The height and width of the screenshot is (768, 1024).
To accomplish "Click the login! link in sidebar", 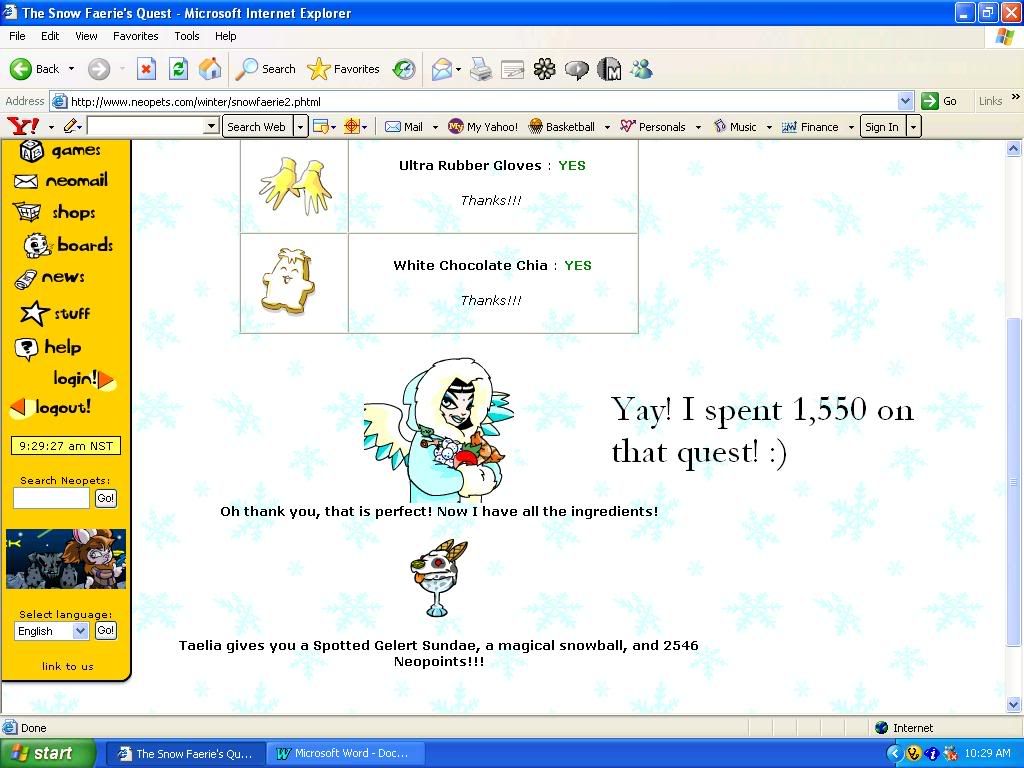I will click(x=84, y=379).
